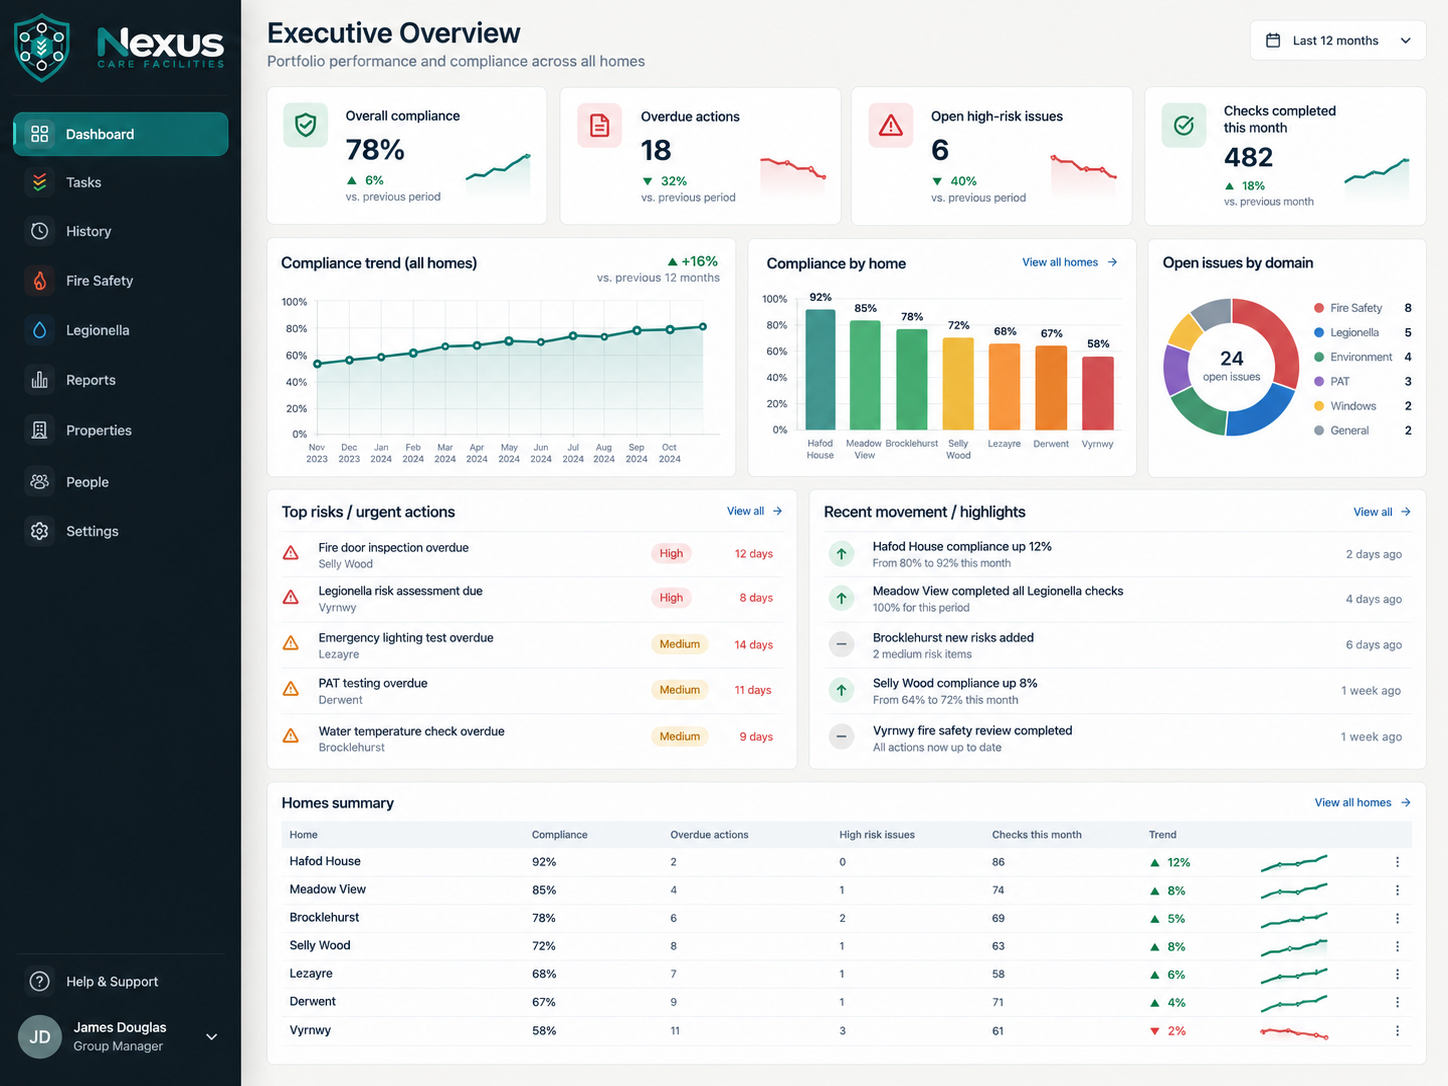The height and width of the screenshot is (1086, 1448).
Task: Click View all in Recent movement panel
Action: (x=1382, y=512)
